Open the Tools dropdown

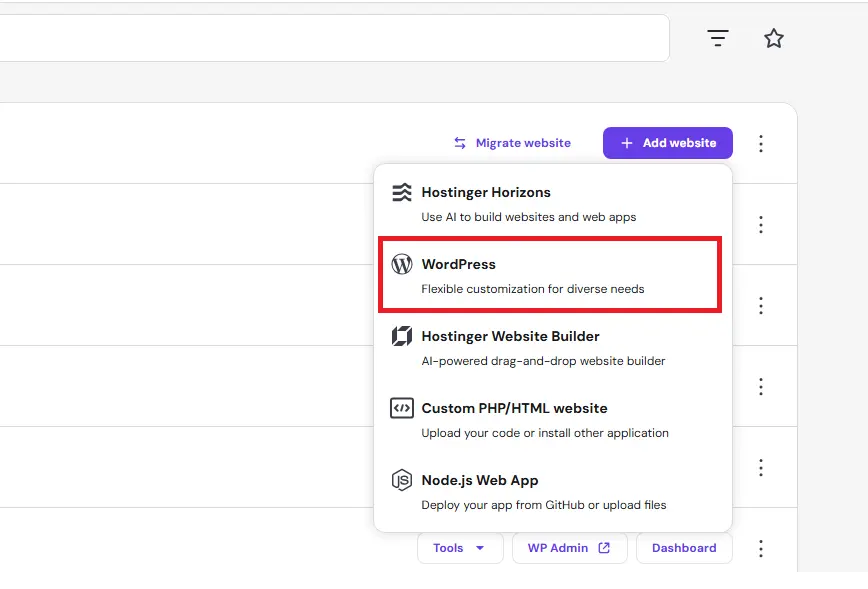point(459,547)
